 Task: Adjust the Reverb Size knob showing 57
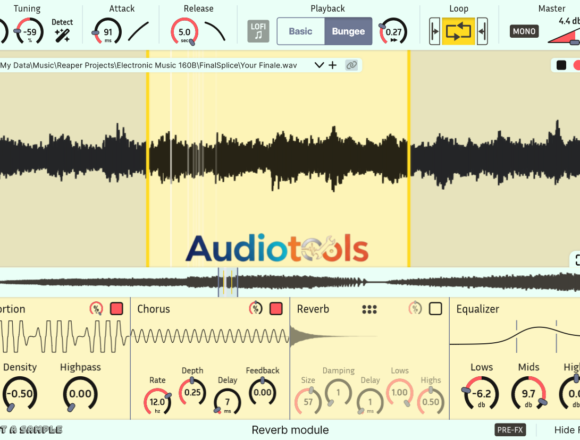point(308,402)
